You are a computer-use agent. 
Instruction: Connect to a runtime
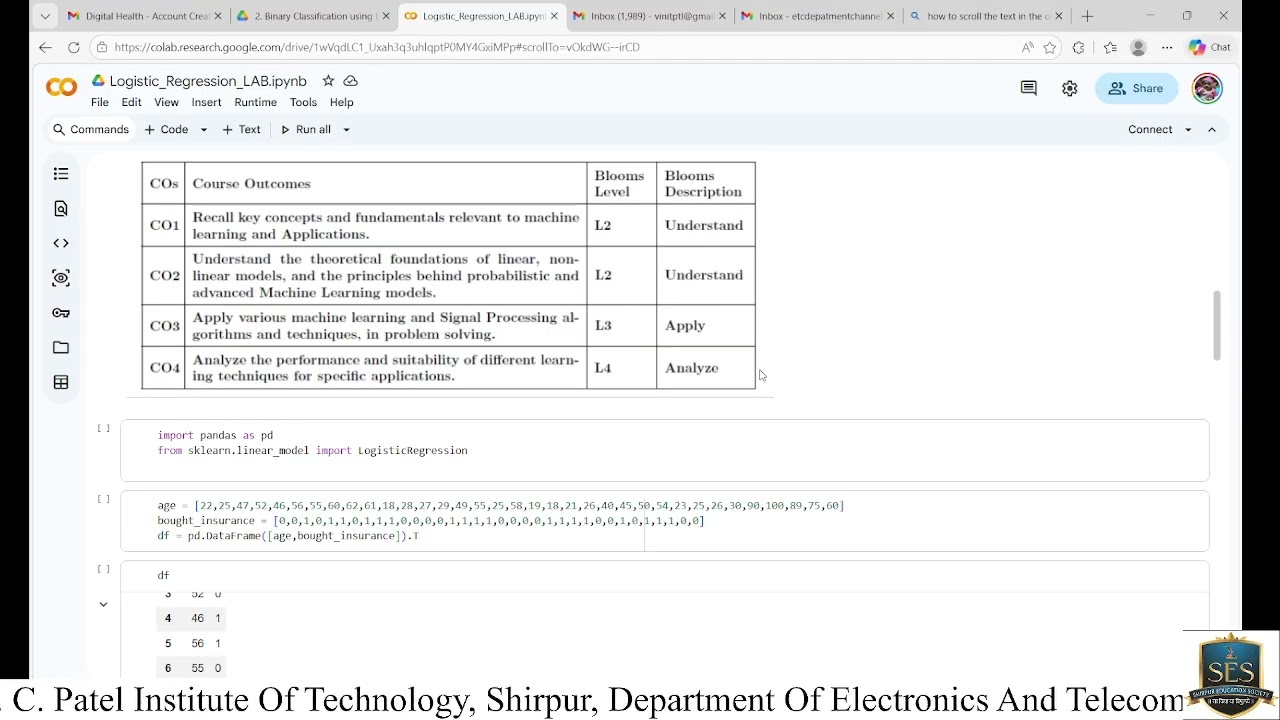1150,129
